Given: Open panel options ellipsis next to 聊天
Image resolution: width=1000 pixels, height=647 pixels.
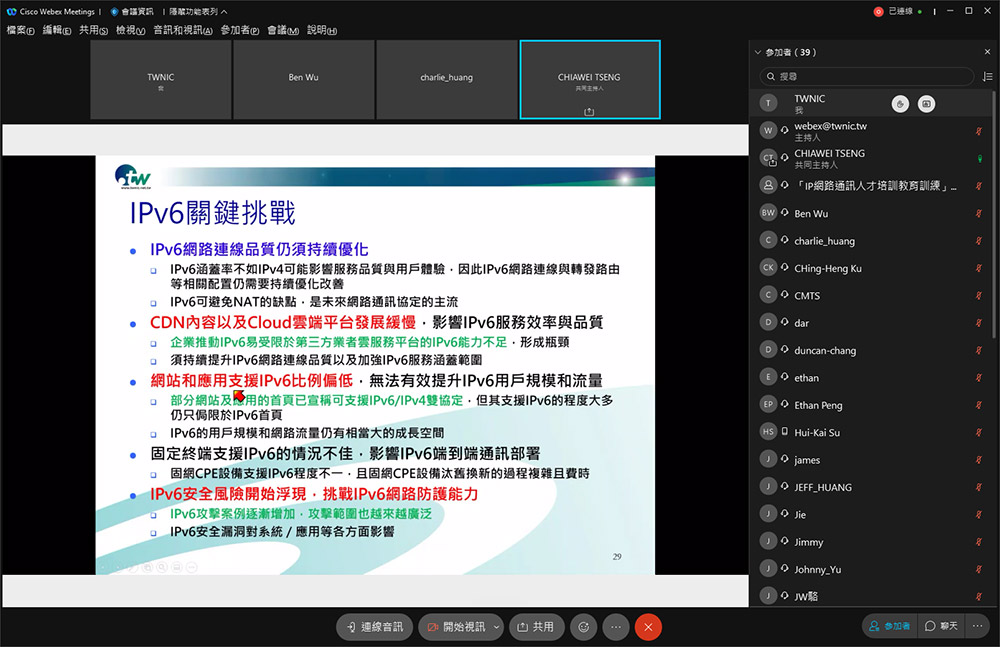Looking at the screenshot, I should (980, 626).
